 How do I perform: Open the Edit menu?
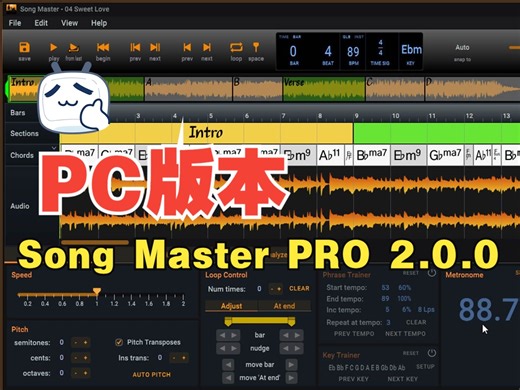coord(41,23)
